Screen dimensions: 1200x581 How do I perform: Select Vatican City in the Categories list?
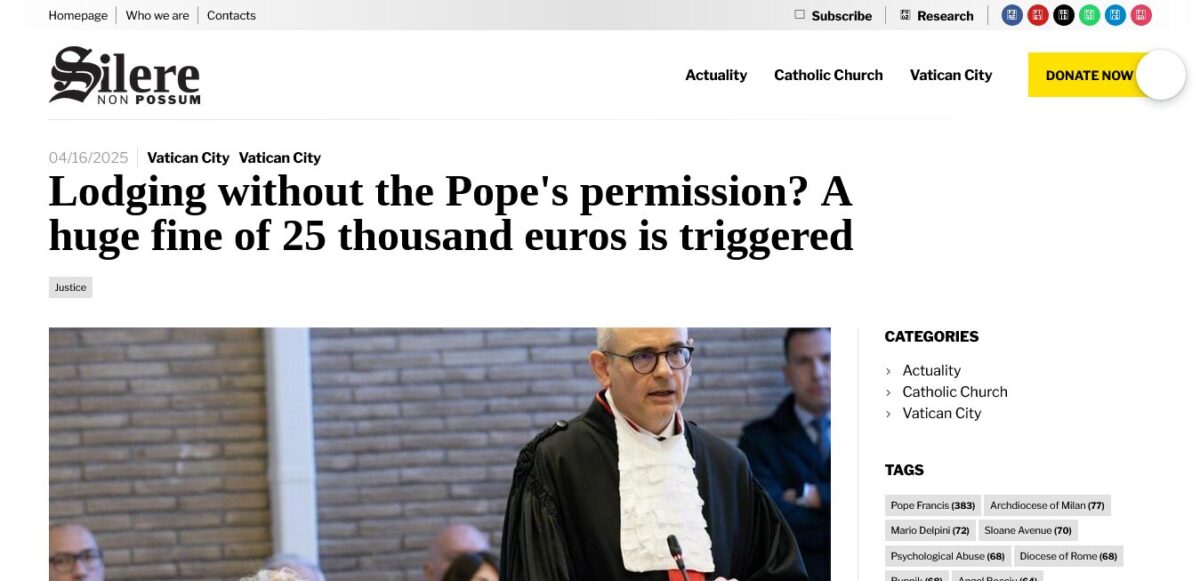[x=942, y=413]
